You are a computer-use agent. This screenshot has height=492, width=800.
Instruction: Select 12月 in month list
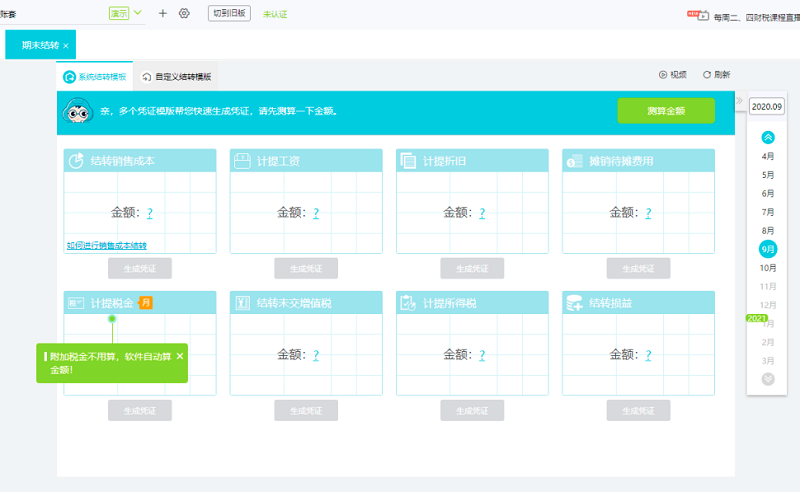768,305
